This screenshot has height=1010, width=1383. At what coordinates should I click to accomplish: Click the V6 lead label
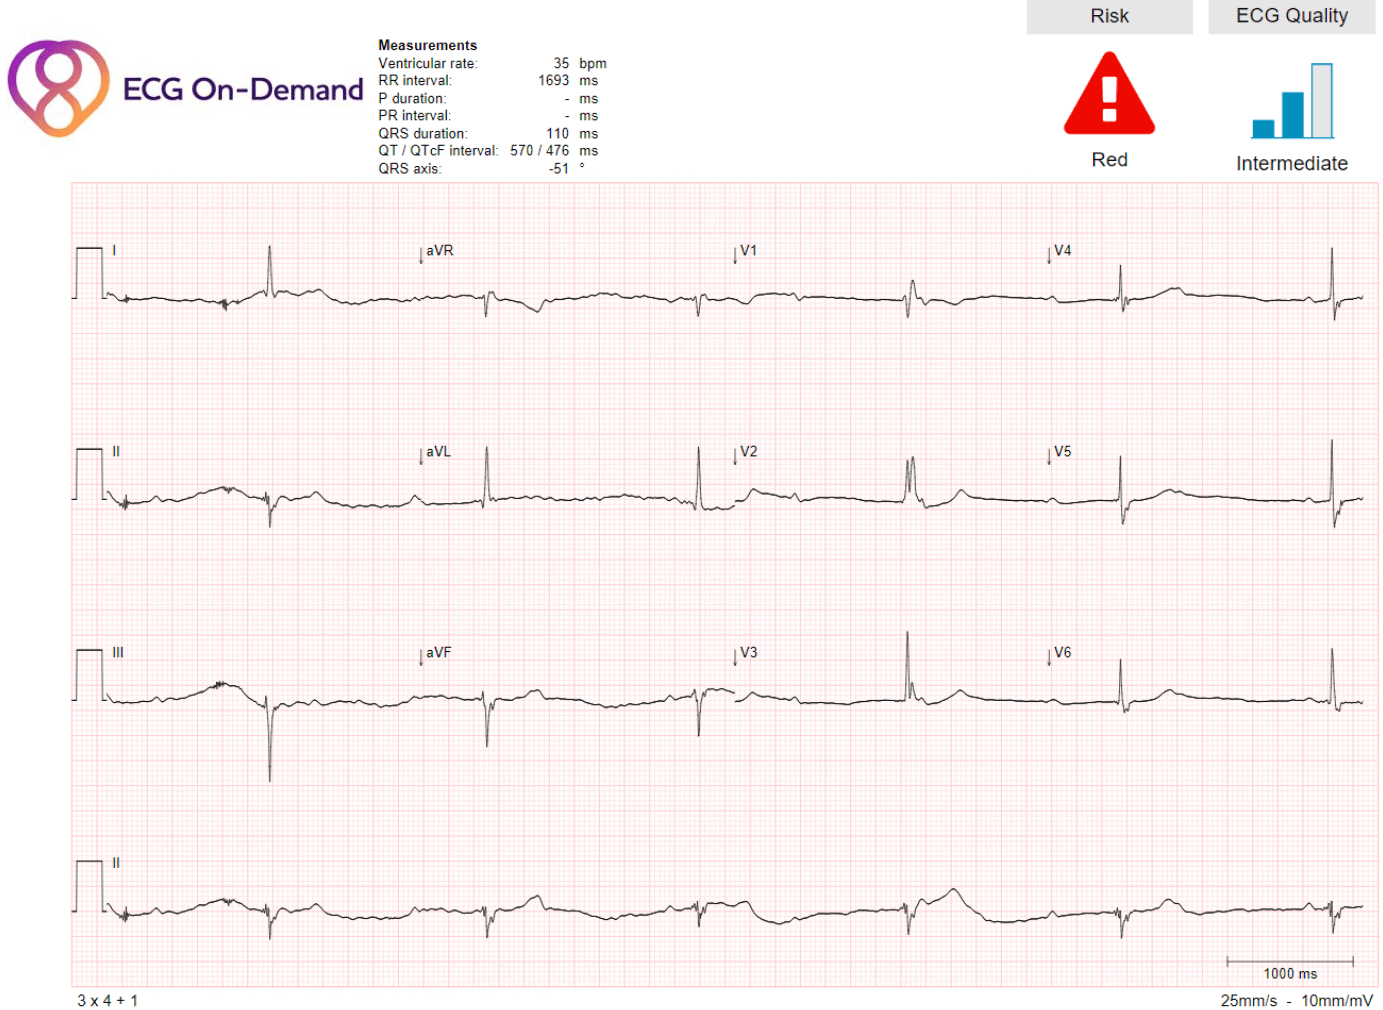coord(1062,652)
